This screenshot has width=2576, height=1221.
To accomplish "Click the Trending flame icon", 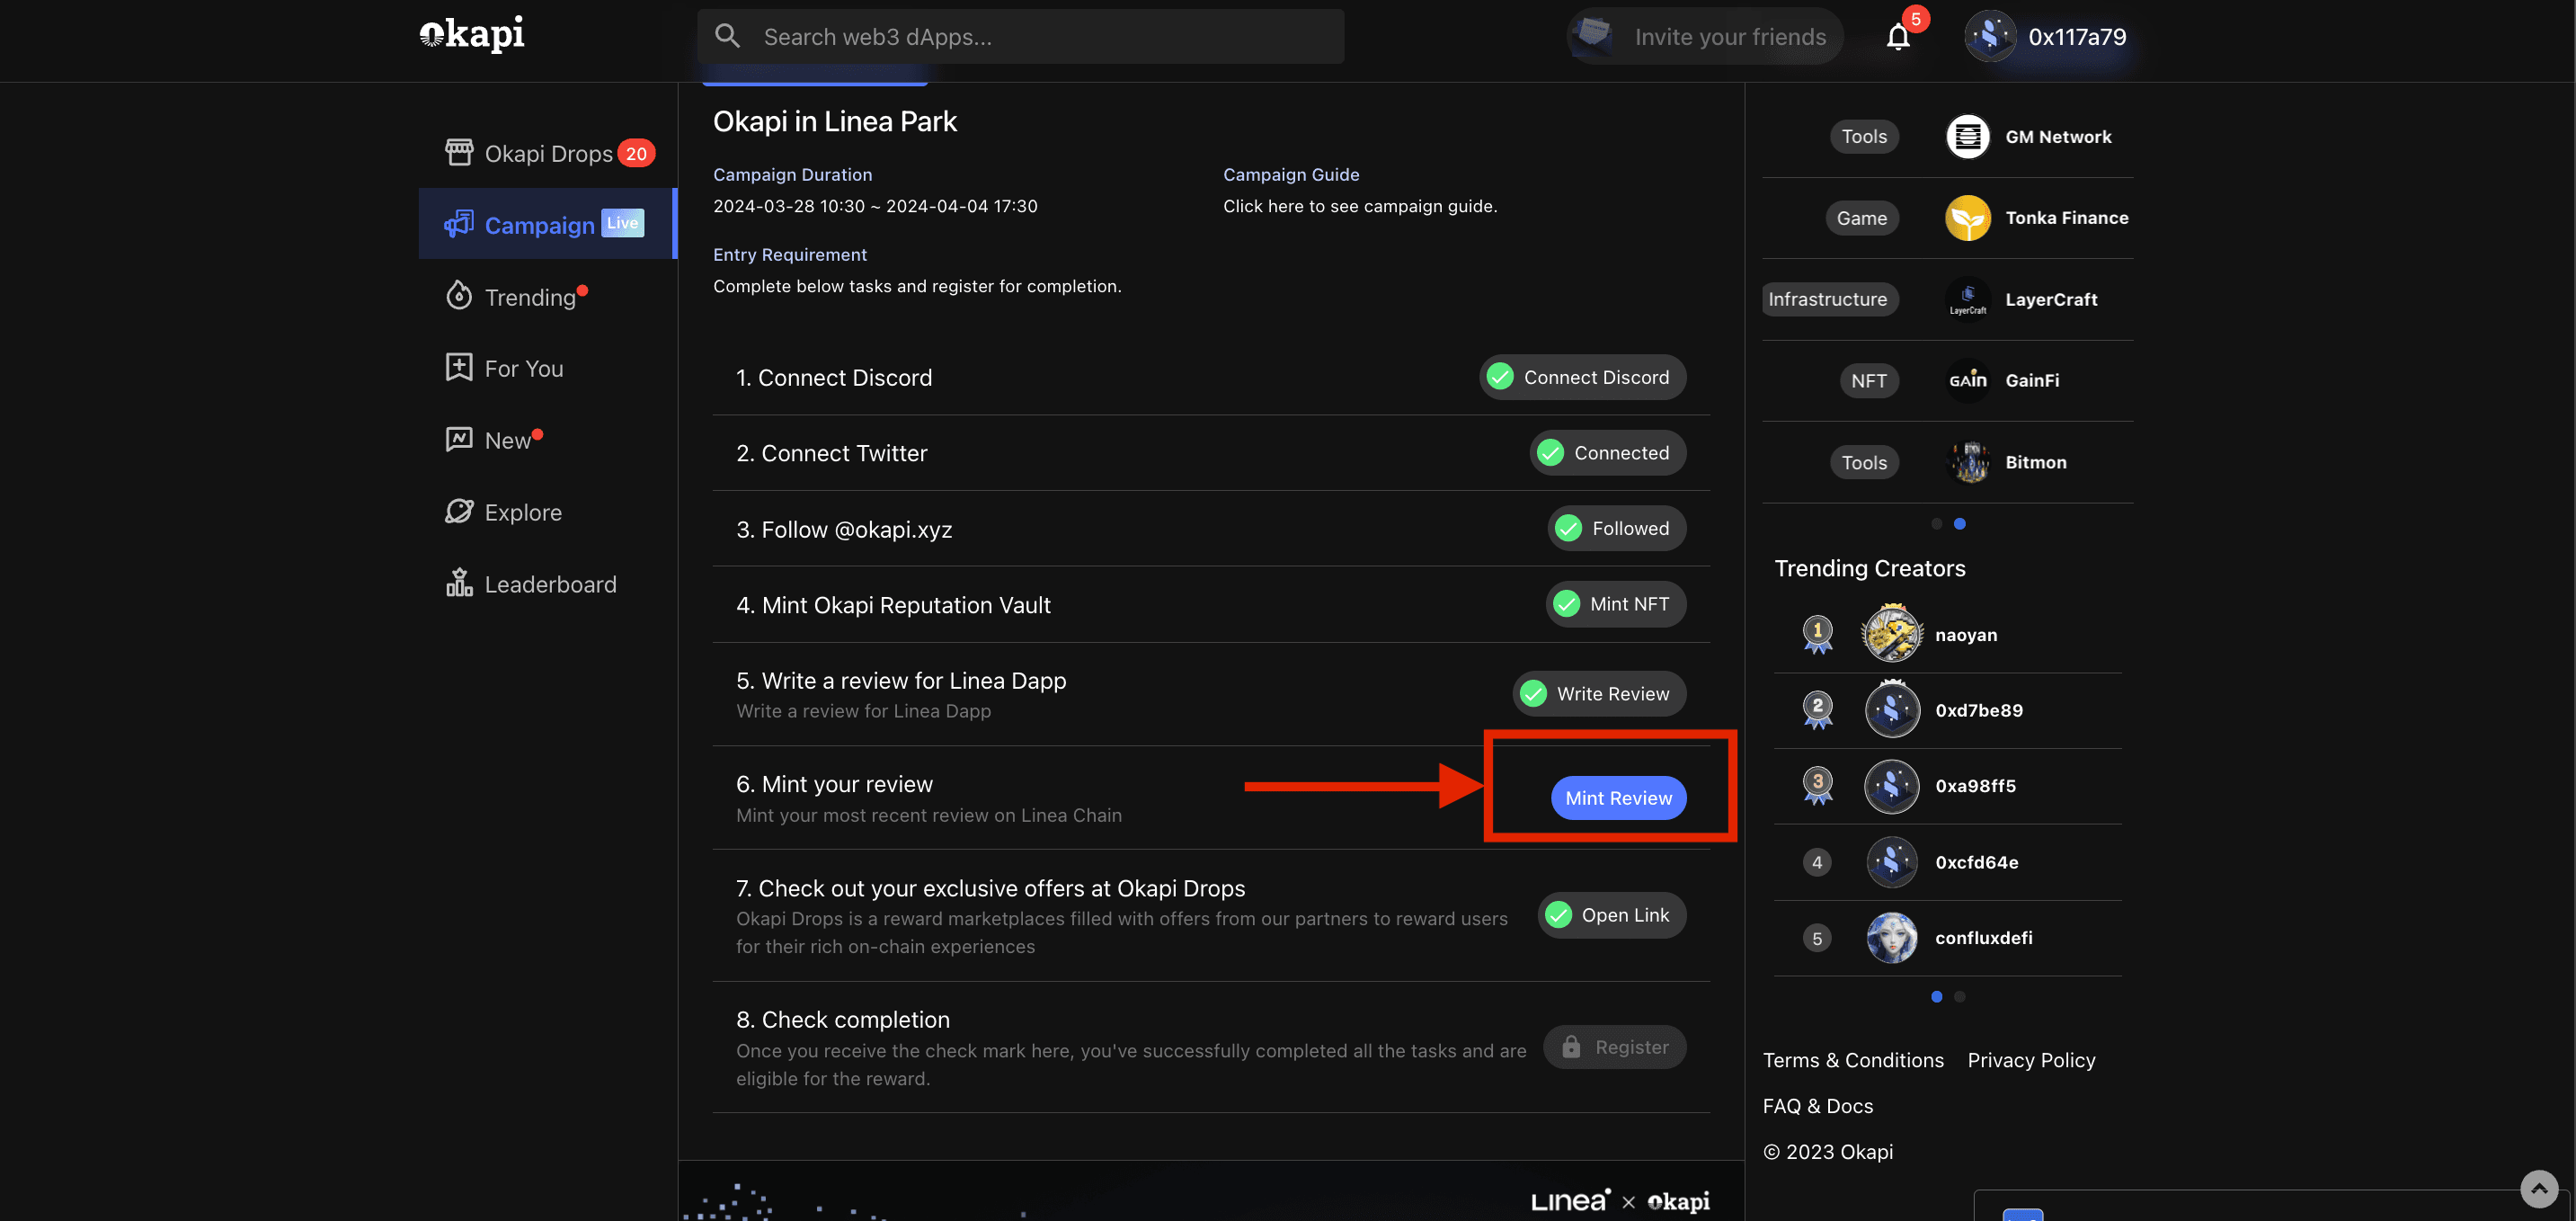I will coord(459,296).
